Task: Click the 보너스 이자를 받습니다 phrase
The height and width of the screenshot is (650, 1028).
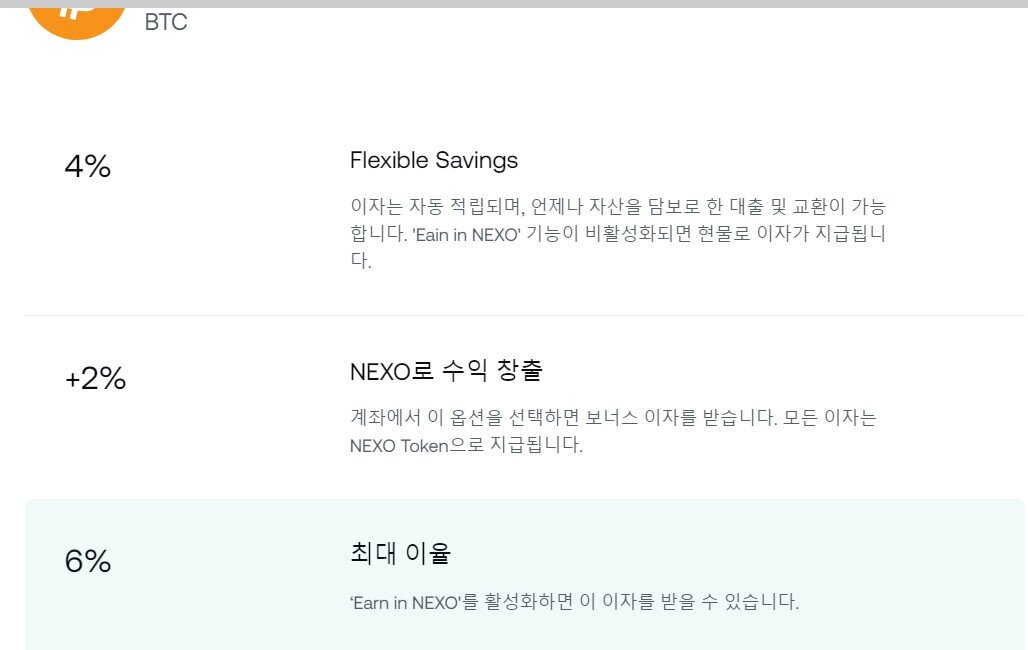Action: [681, 418]
